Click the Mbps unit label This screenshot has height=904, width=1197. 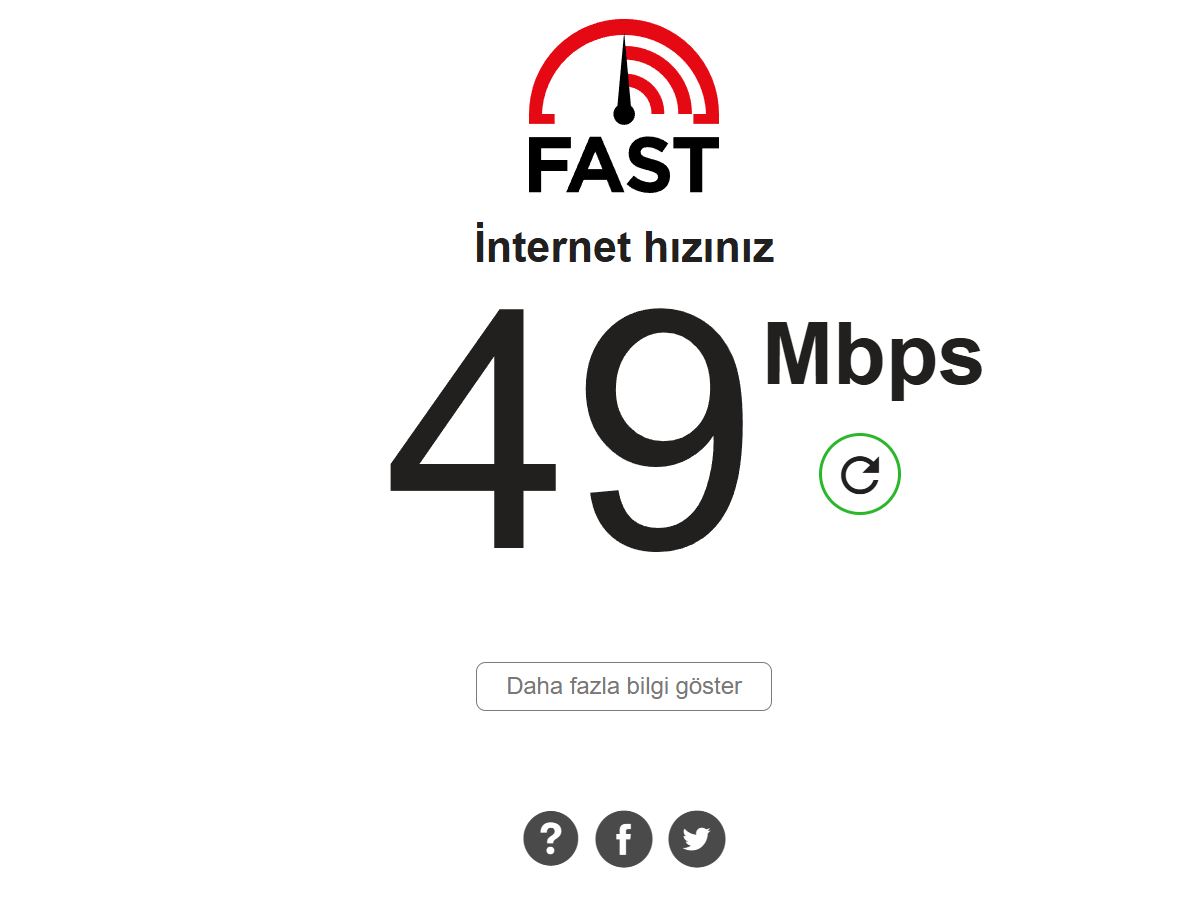[x=873, y=357]
